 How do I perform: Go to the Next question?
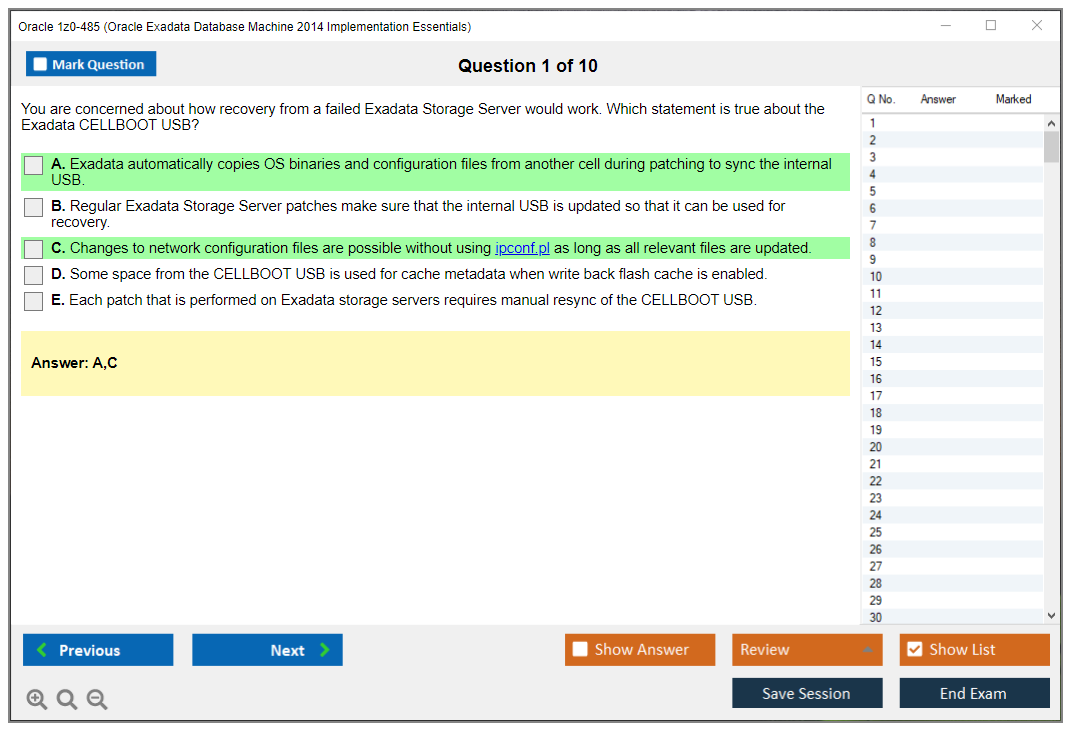(x=267, y=650)
